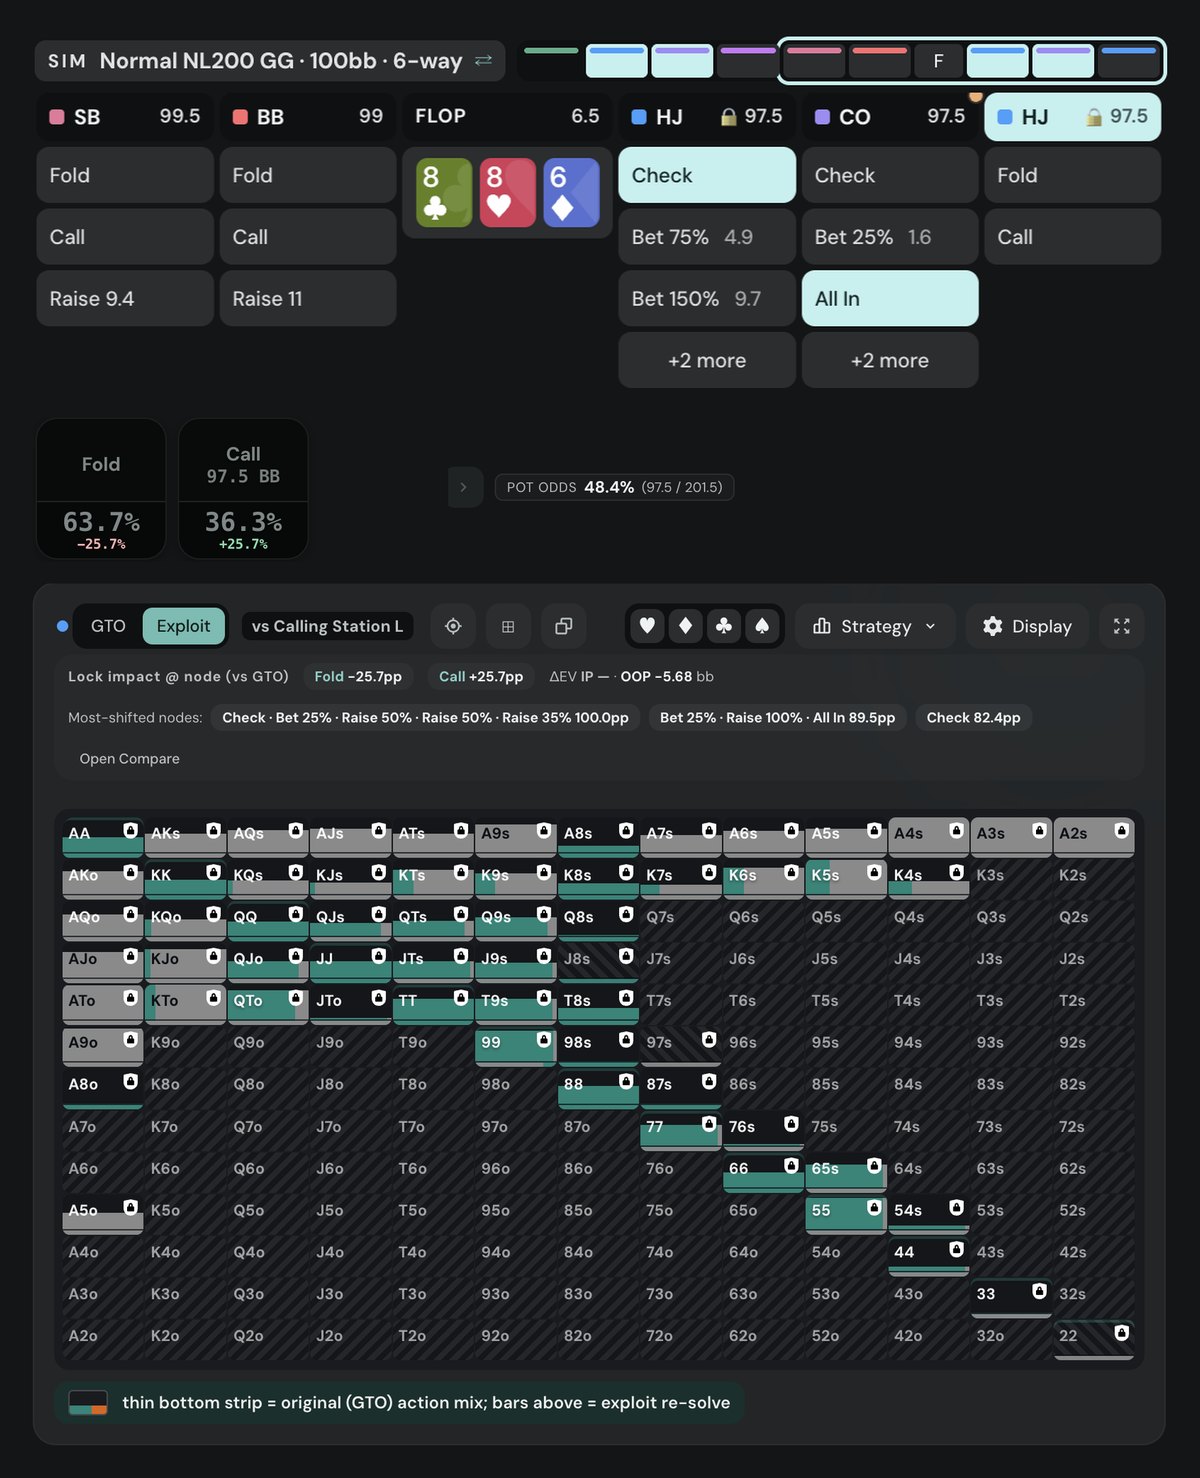Click the lock icon on 22 cell
The height and width of the screenshot is (1478, 1200).
pyautogui.click(x=1122, y=1333)
